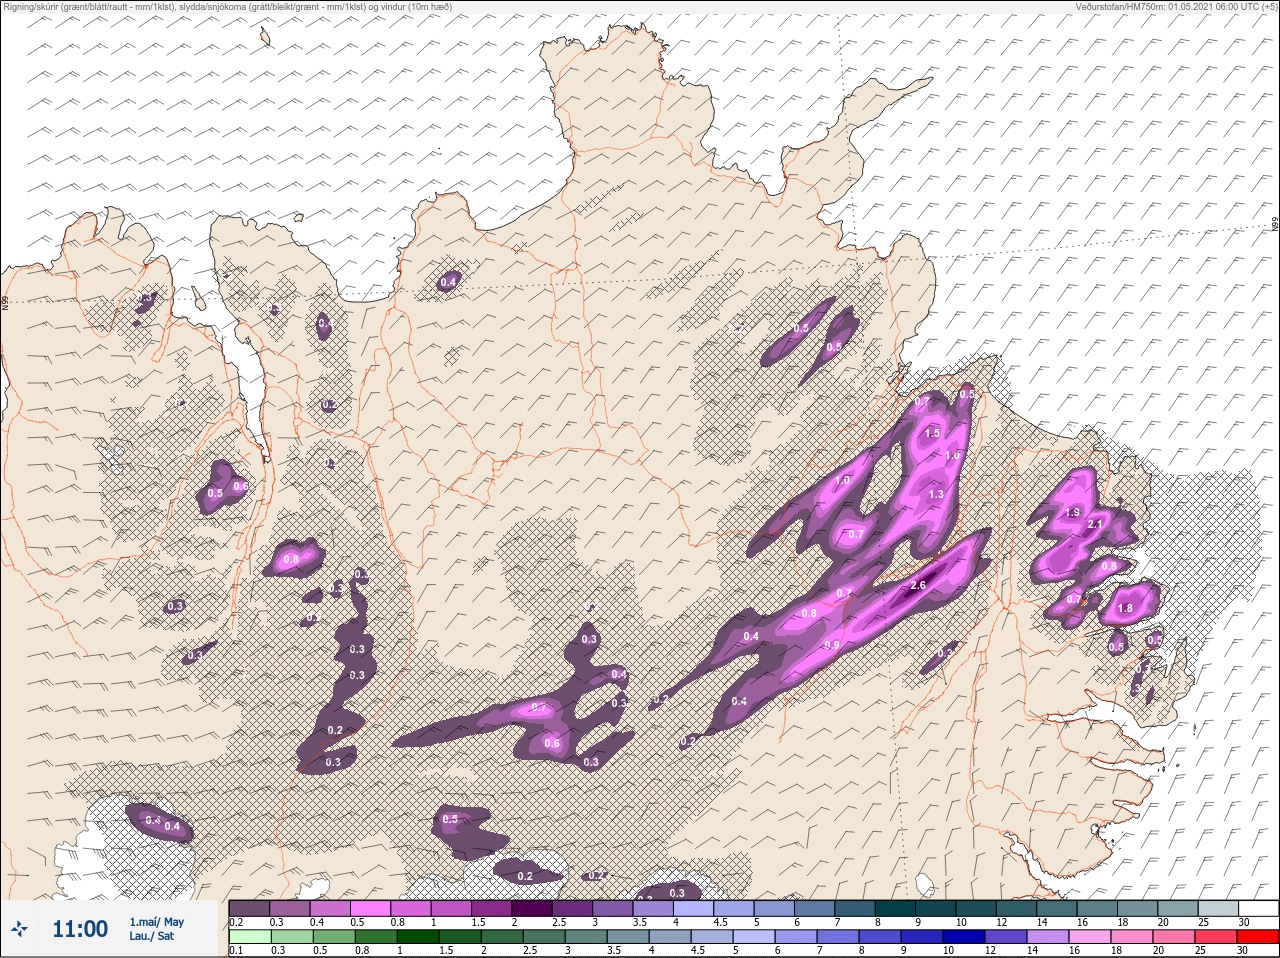
Task: Click the 0.2 label under the top legend row
Action: coord(236,922)
